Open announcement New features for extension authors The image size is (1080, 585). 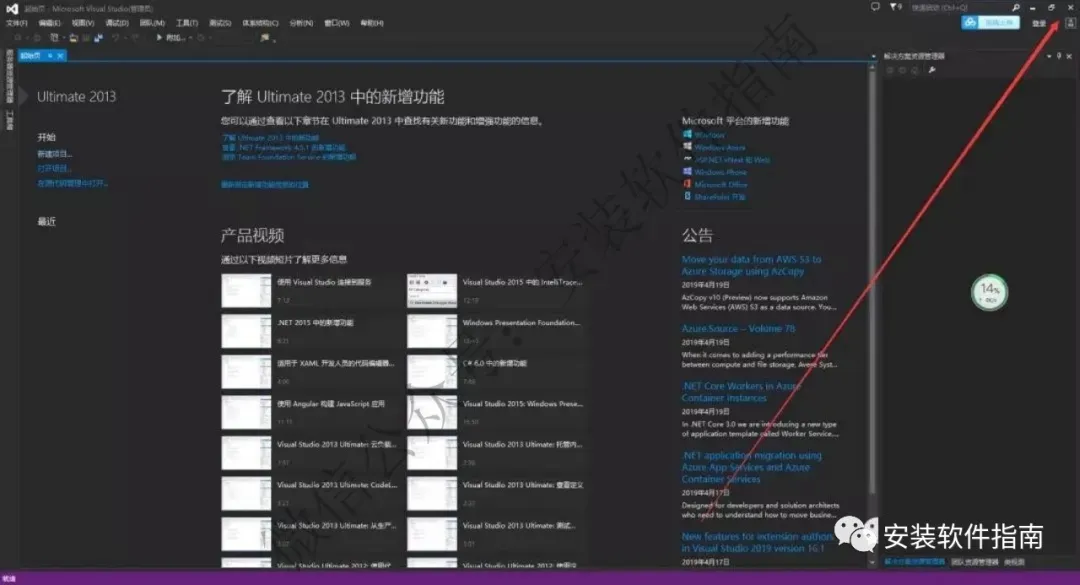click(x=757, y=542)
